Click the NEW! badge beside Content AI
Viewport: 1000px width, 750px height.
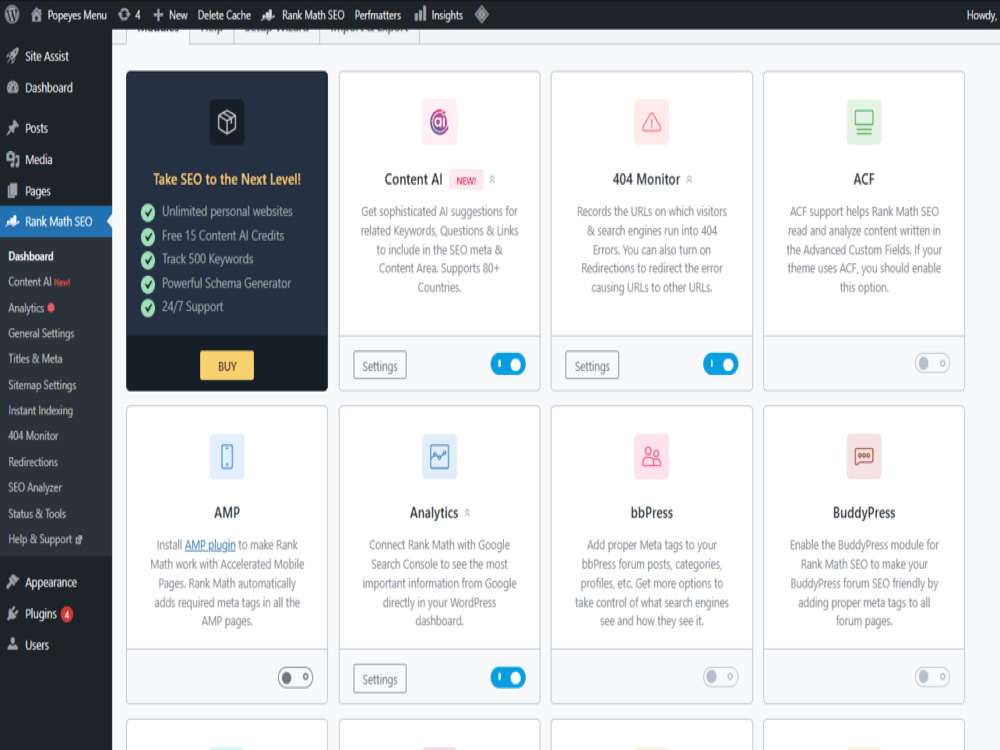(x=466, y=180)
